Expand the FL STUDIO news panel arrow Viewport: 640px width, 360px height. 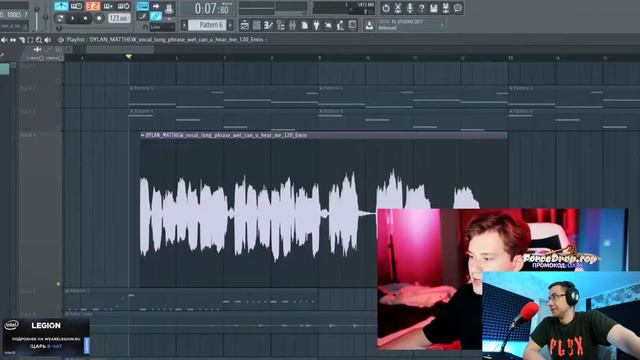(x=442, y=25)
